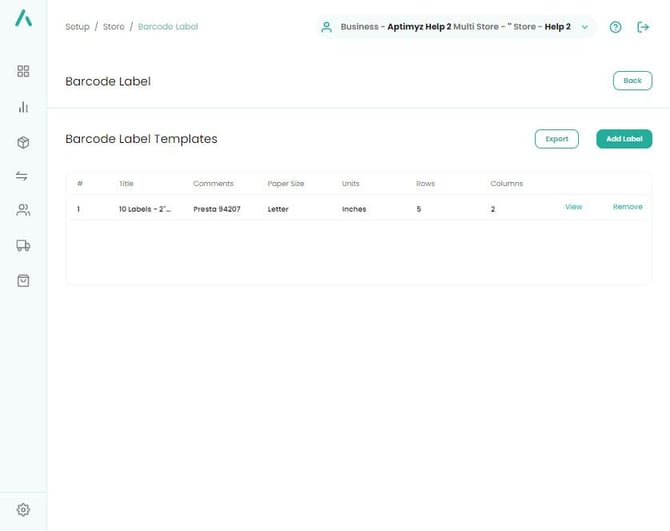
Task: Go to Setup breadcrumb
Action: click(77, 27)
